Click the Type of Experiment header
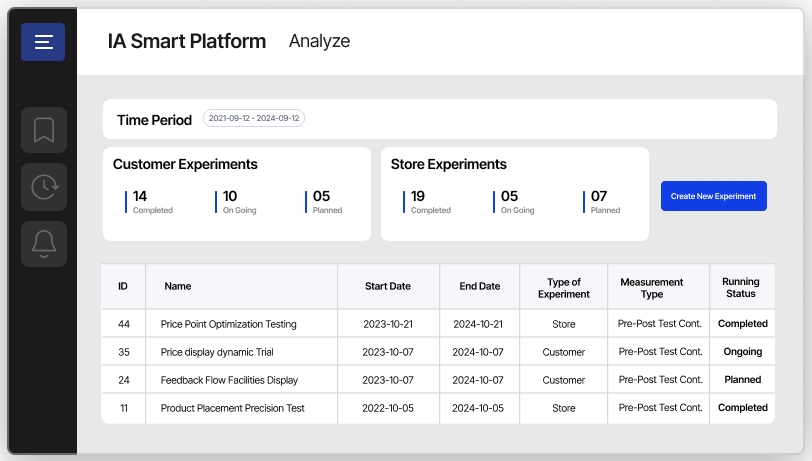 [x=564, y=287]
